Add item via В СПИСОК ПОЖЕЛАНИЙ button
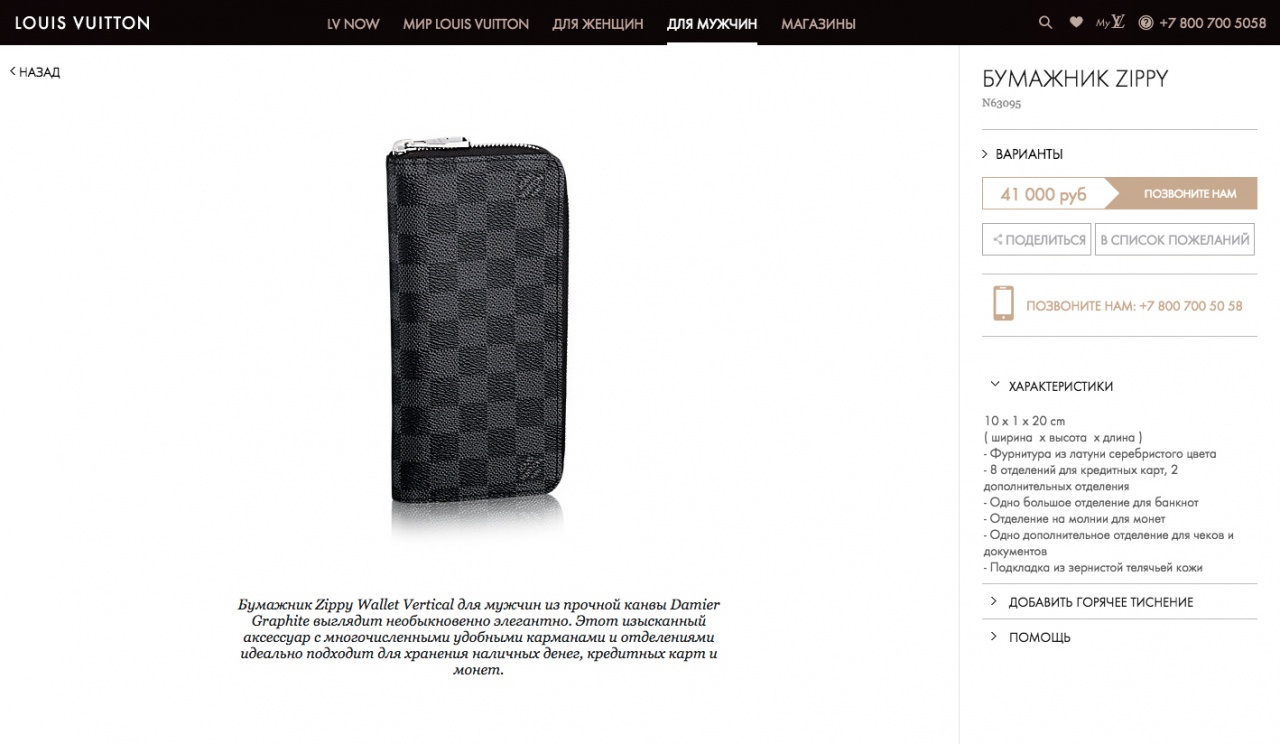Image resolution: width=1280 pixels, height=744 pixels. tap(1174, 240)
